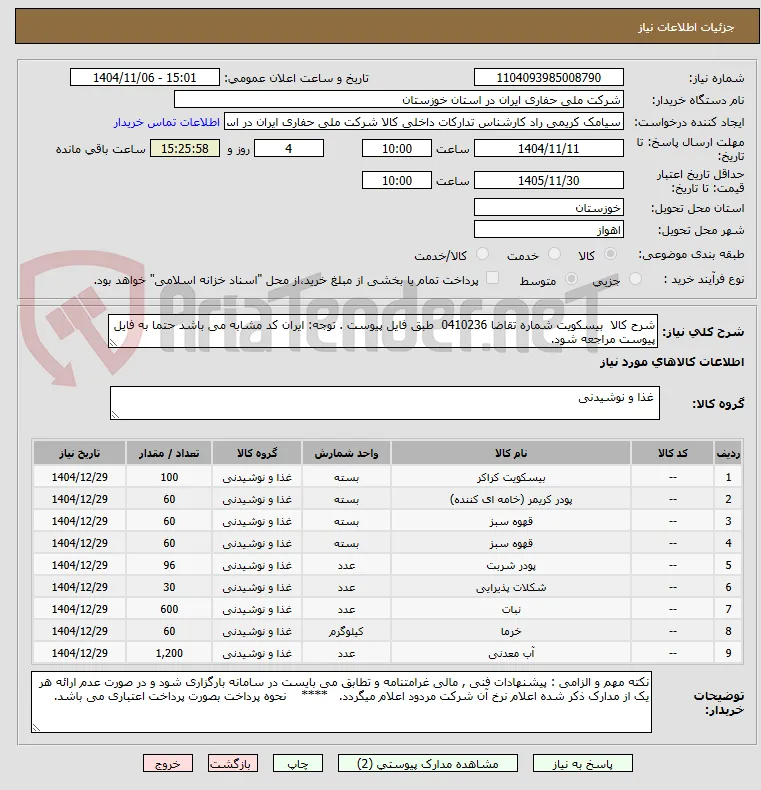The image size is (761, 790).
Task: Click the کد کالا column header
Action: (672, 453)
